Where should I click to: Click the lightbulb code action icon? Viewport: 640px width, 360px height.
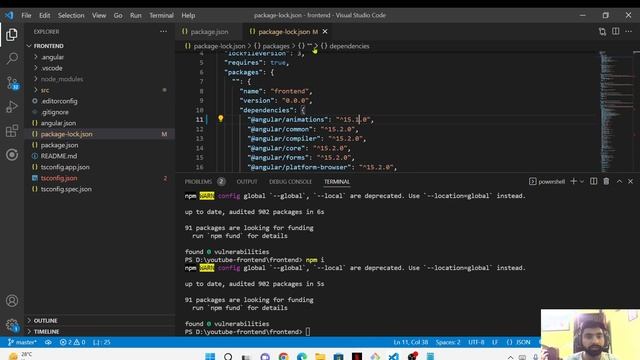tap(220, 119)
